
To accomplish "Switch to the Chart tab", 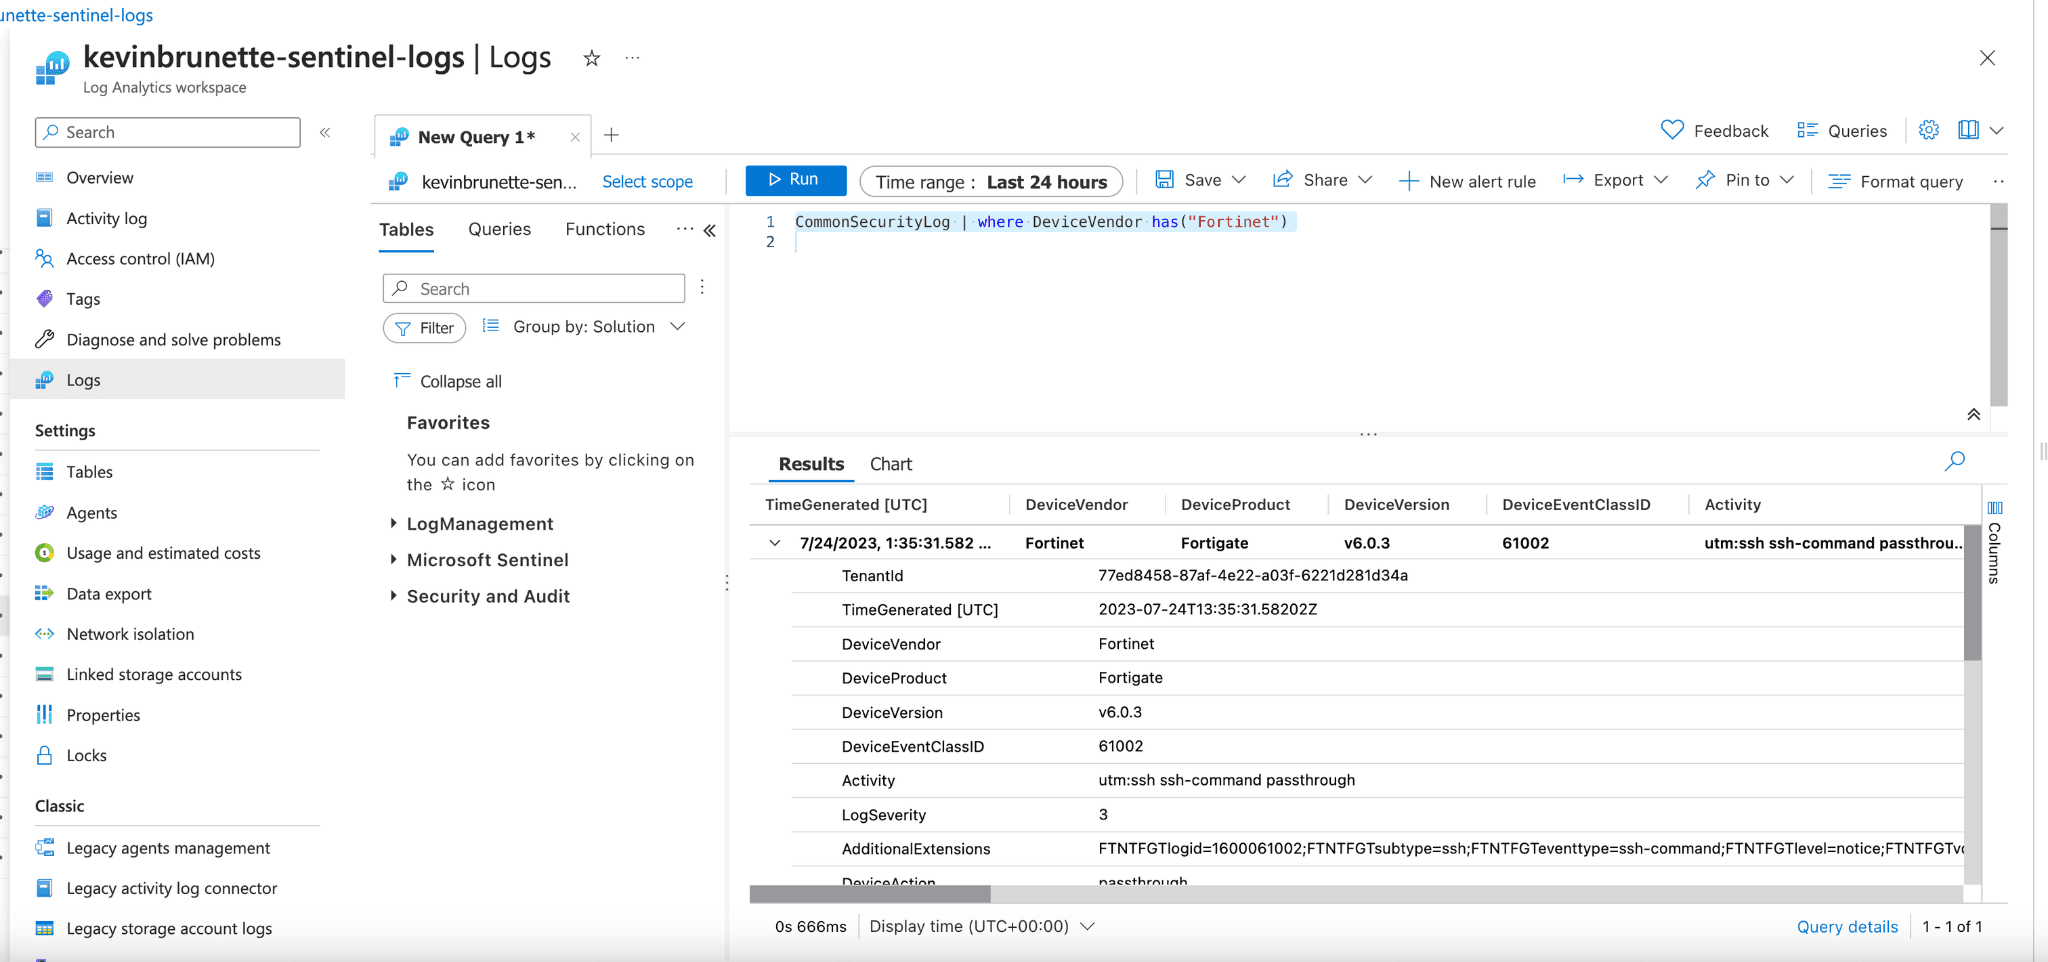I will pyautogui.click(x=890, y=464).
